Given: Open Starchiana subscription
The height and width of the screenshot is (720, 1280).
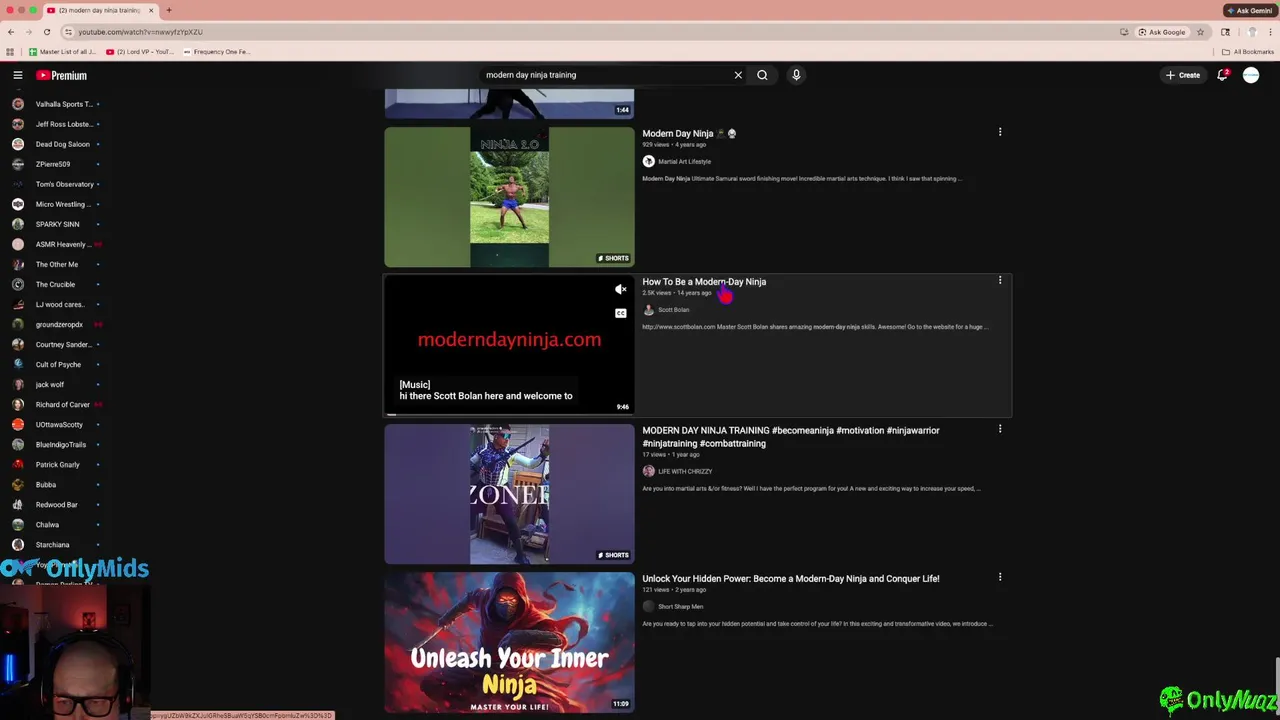Looking at the screenshot, I should [x=55, y=545].
